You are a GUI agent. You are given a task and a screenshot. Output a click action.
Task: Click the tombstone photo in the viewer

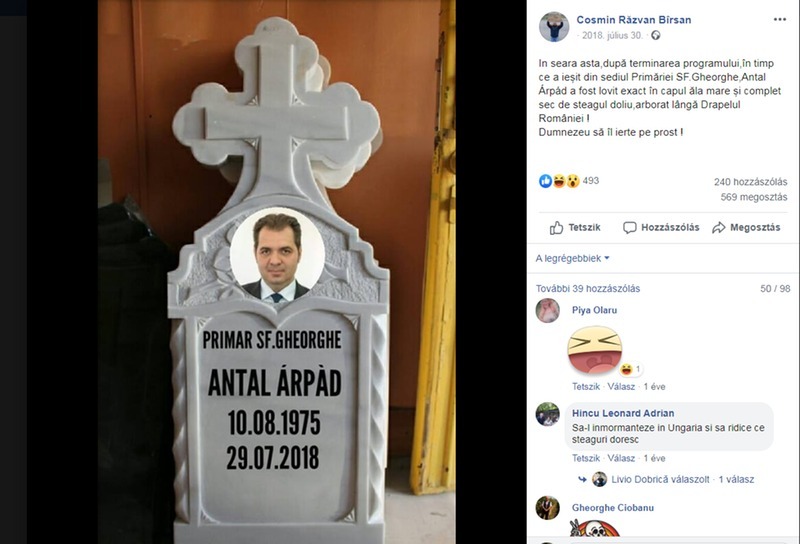277,272
